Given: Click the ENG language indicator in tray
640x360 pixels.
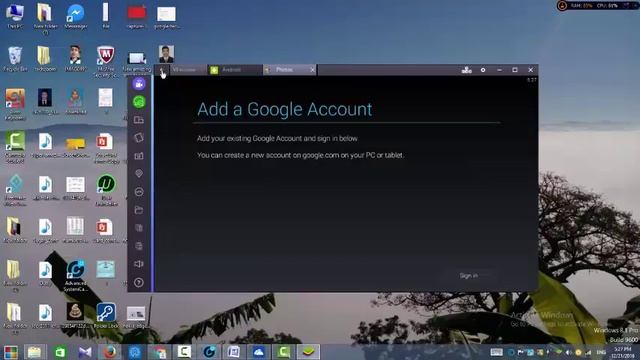Looking at the screenshot, I should (601, 352).
